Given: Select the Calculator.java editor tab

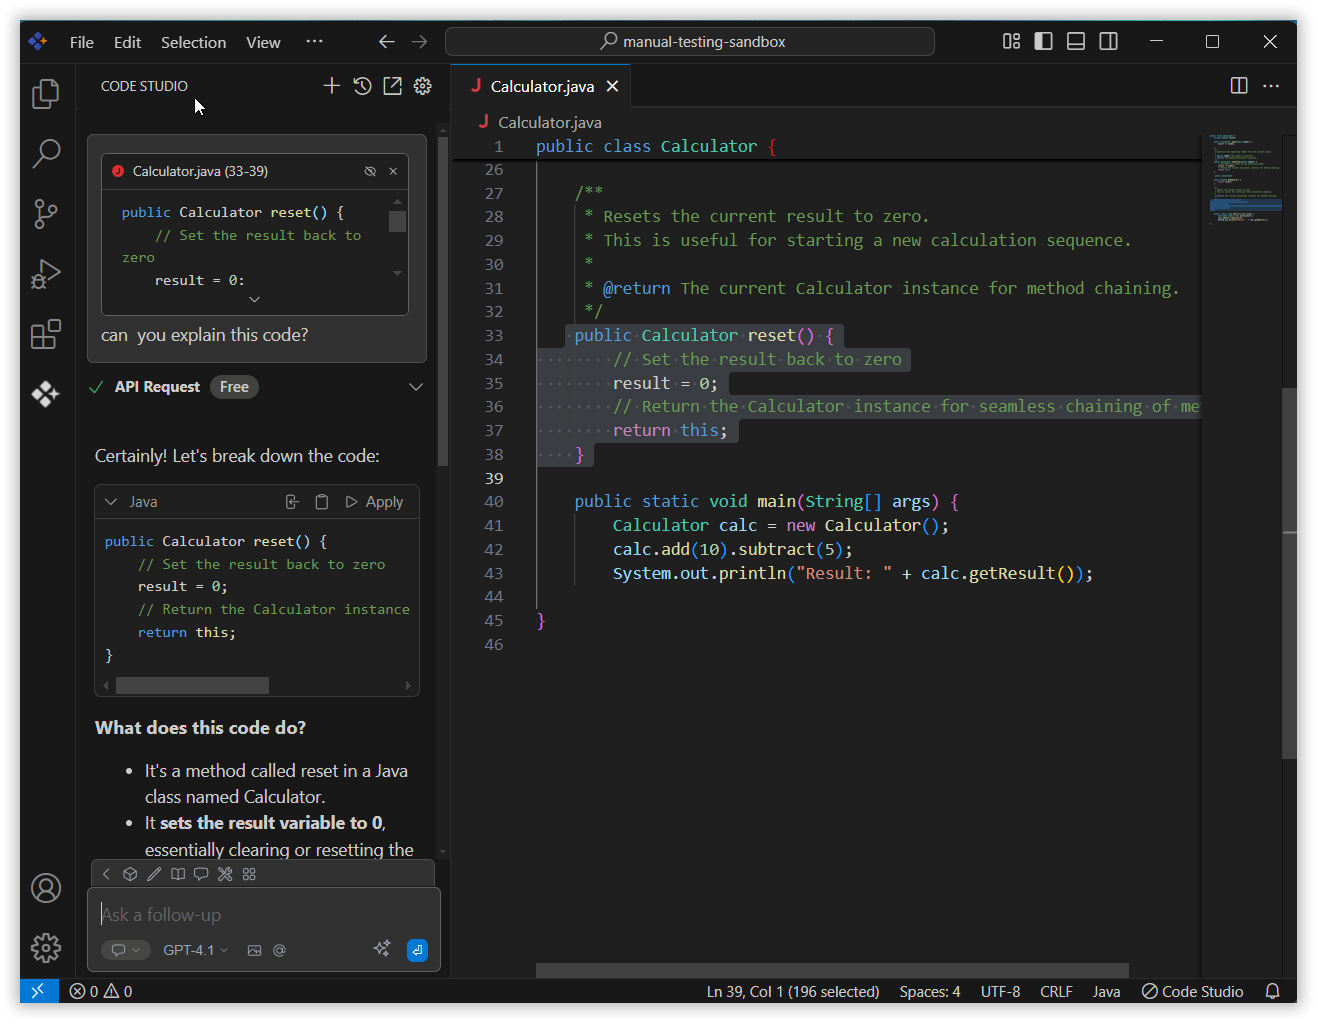Looking at the screenshot, I should point(542,86).
